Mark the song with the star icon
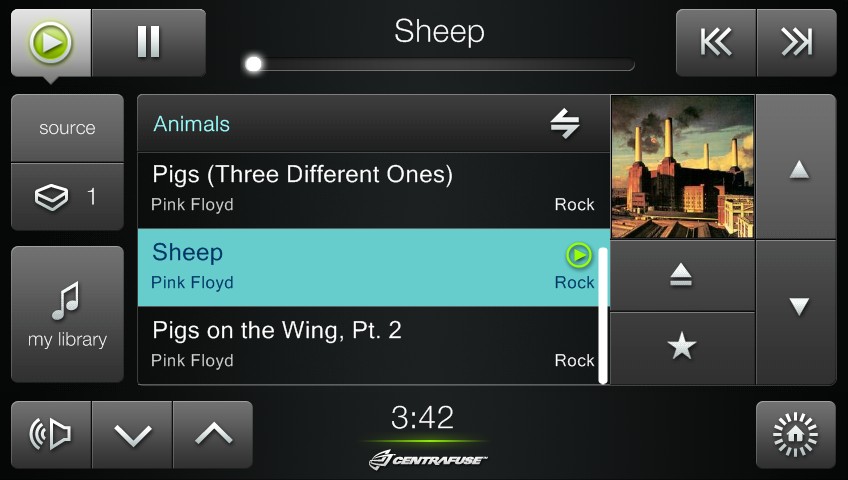This screenshot has width=848, height=480. coord(681,347)
